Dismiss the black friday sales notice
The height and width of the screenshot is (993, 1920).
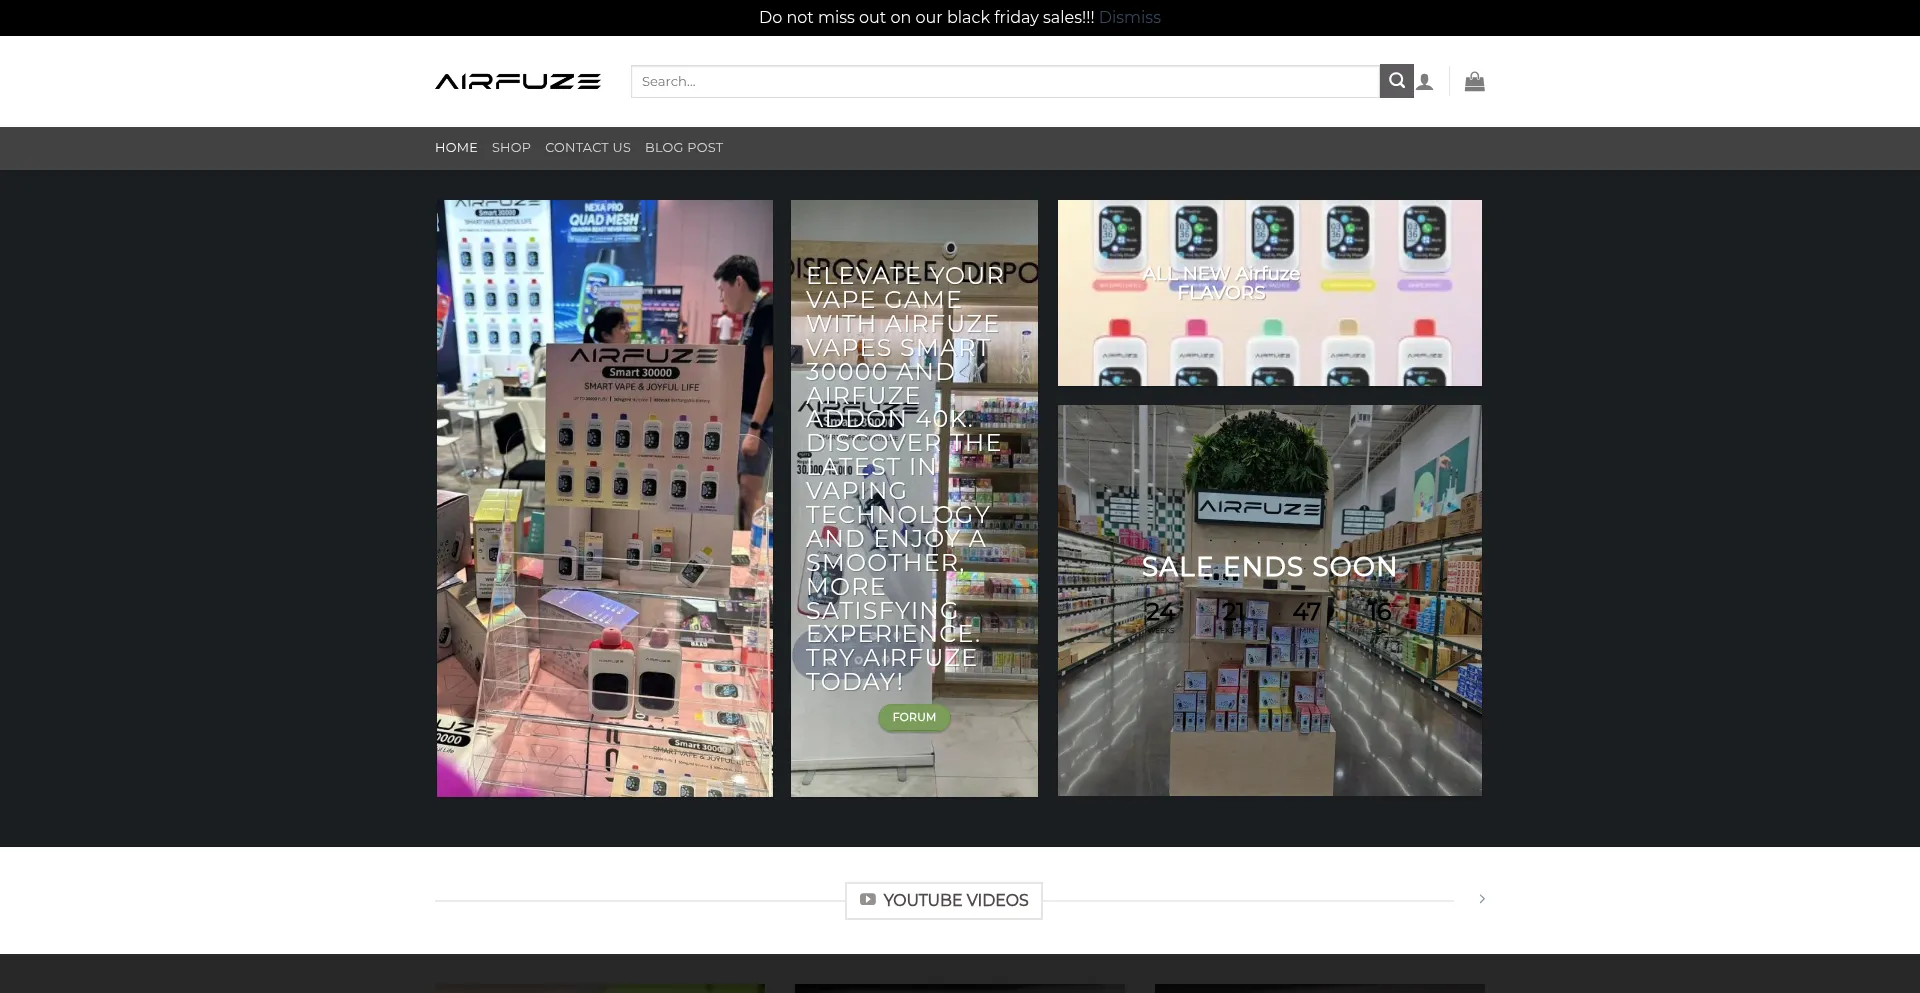tap(1129, 17)
